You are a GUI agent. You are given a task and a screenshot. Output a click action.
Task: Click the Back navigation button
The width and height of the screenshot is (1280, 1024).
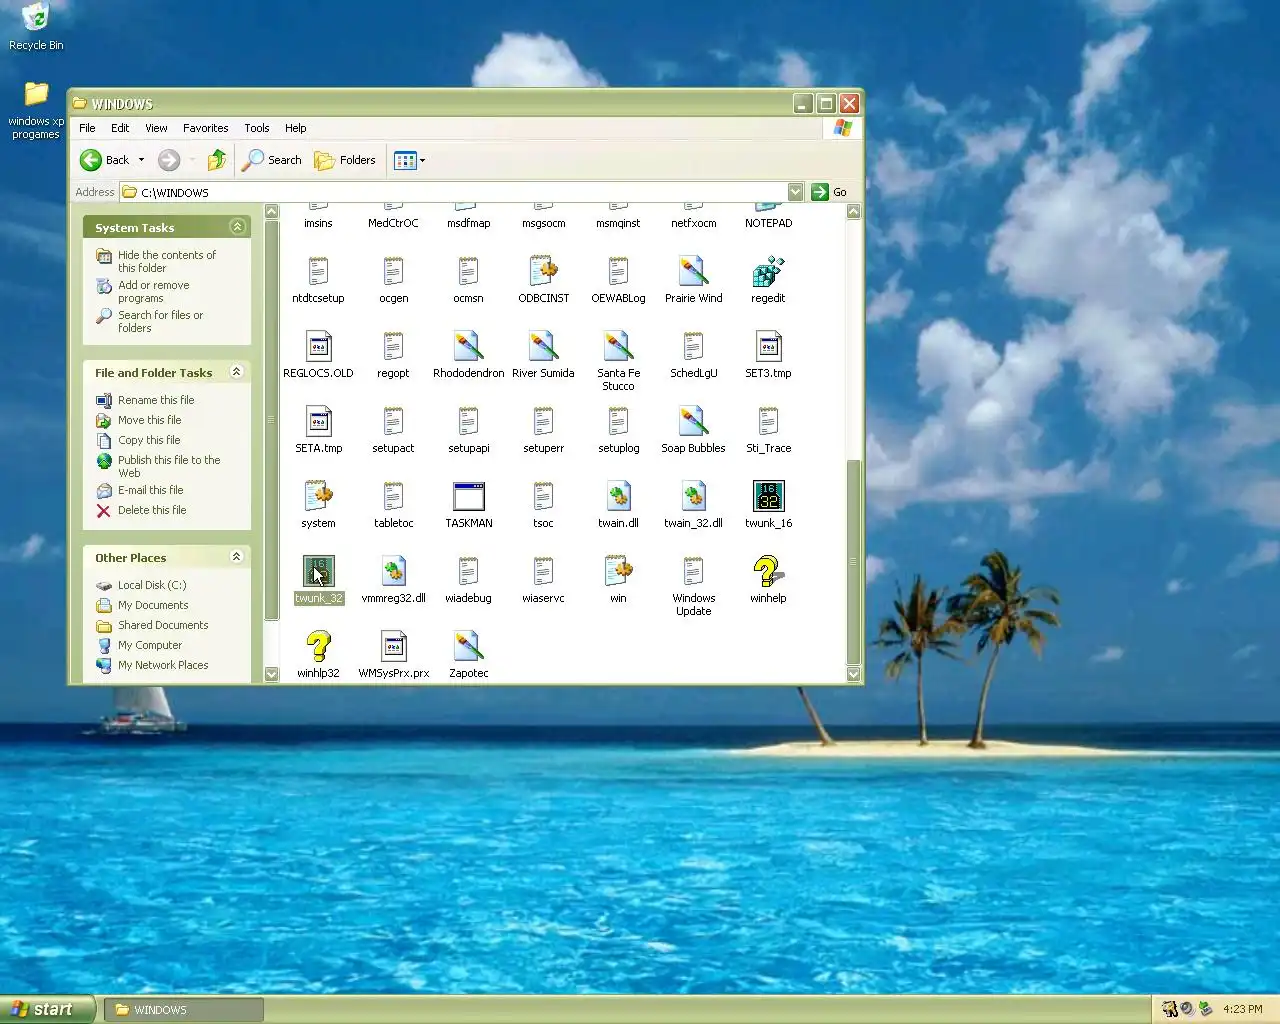pos(104,160)
